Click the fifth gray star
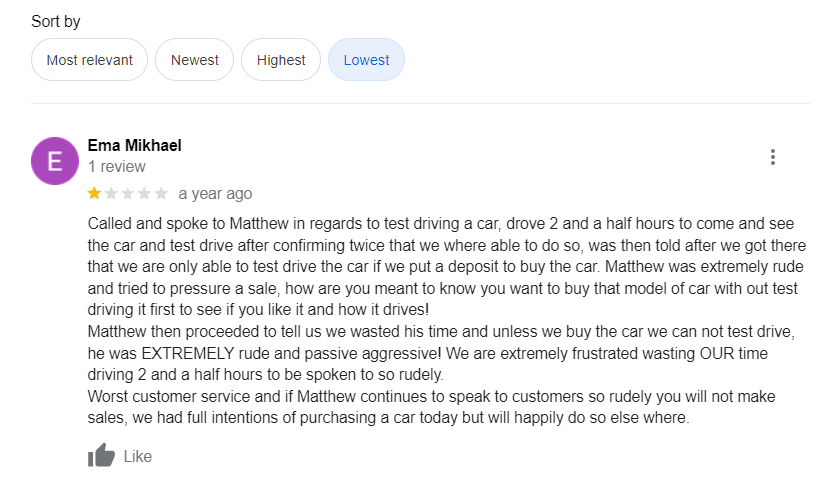 (x=161, y=193)
